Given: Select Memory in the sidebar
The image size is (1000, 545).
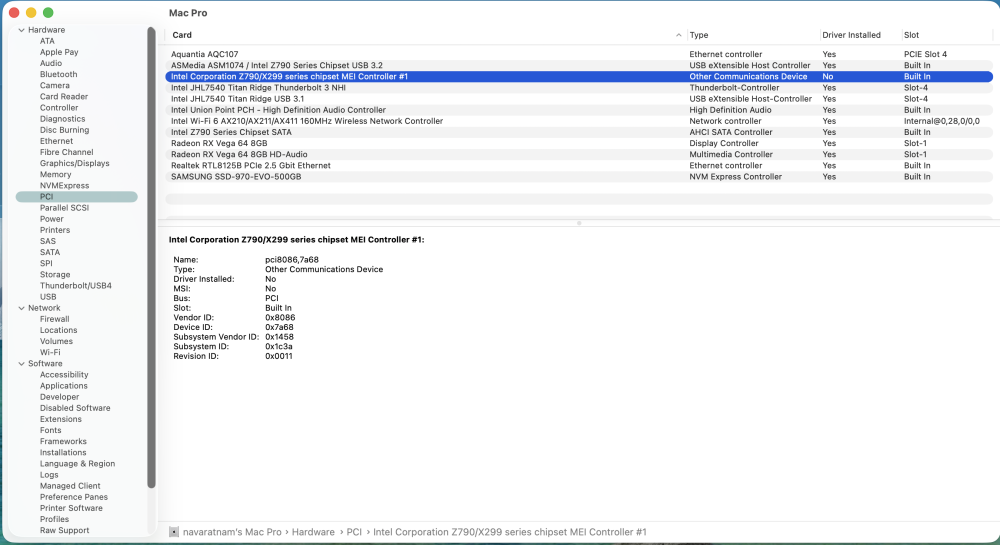Looking at the screenshot, I should click(55, 175).
